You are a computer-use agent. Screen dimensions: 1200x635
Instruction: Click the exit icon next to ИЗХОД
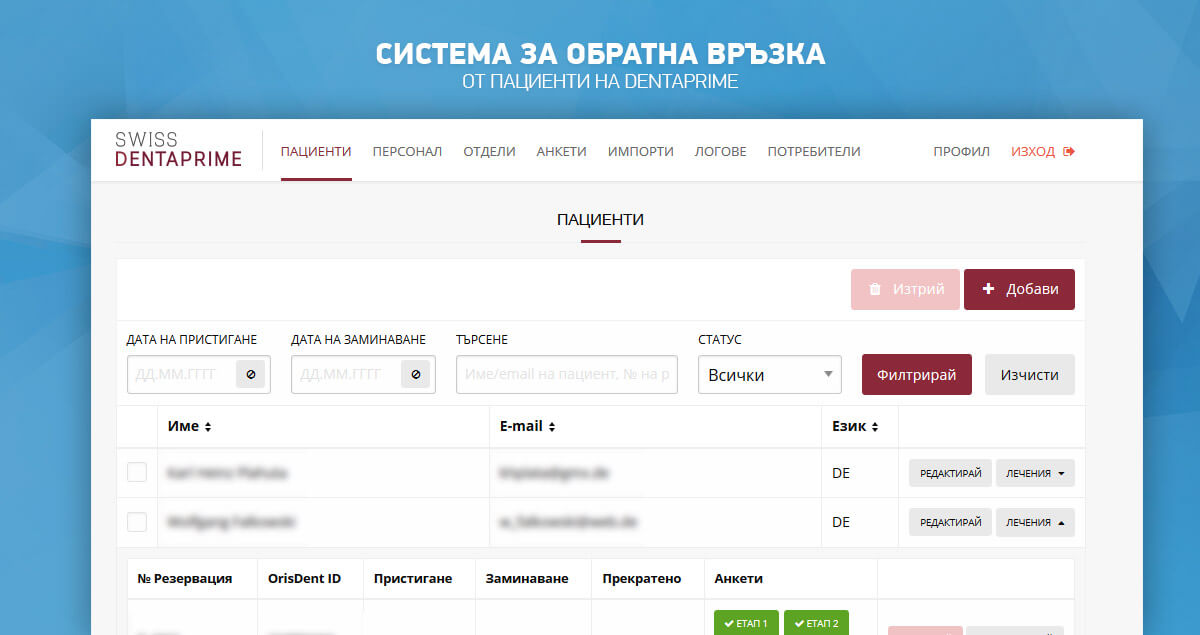[x=1069, y=152]
